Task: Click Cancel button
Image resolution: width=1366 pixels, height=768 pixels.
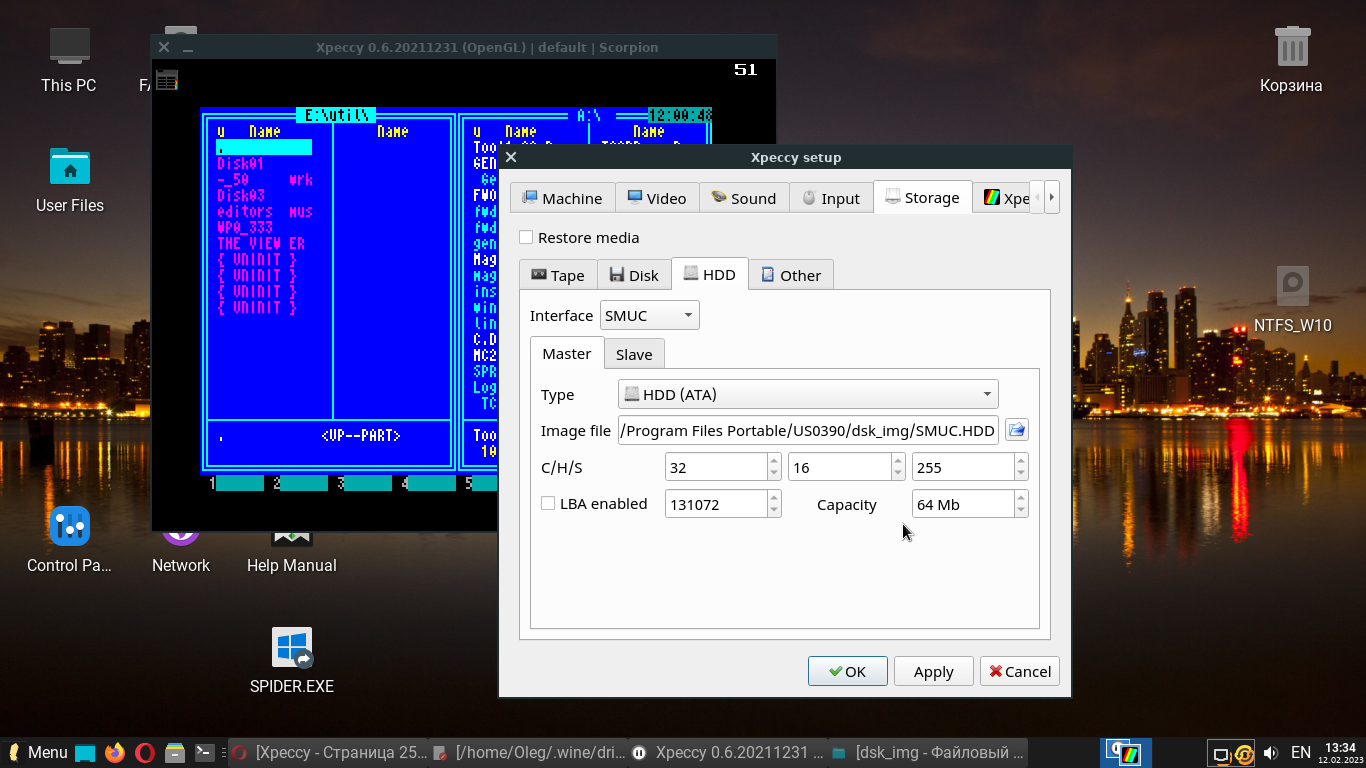Action: (x=1020, y=671)
